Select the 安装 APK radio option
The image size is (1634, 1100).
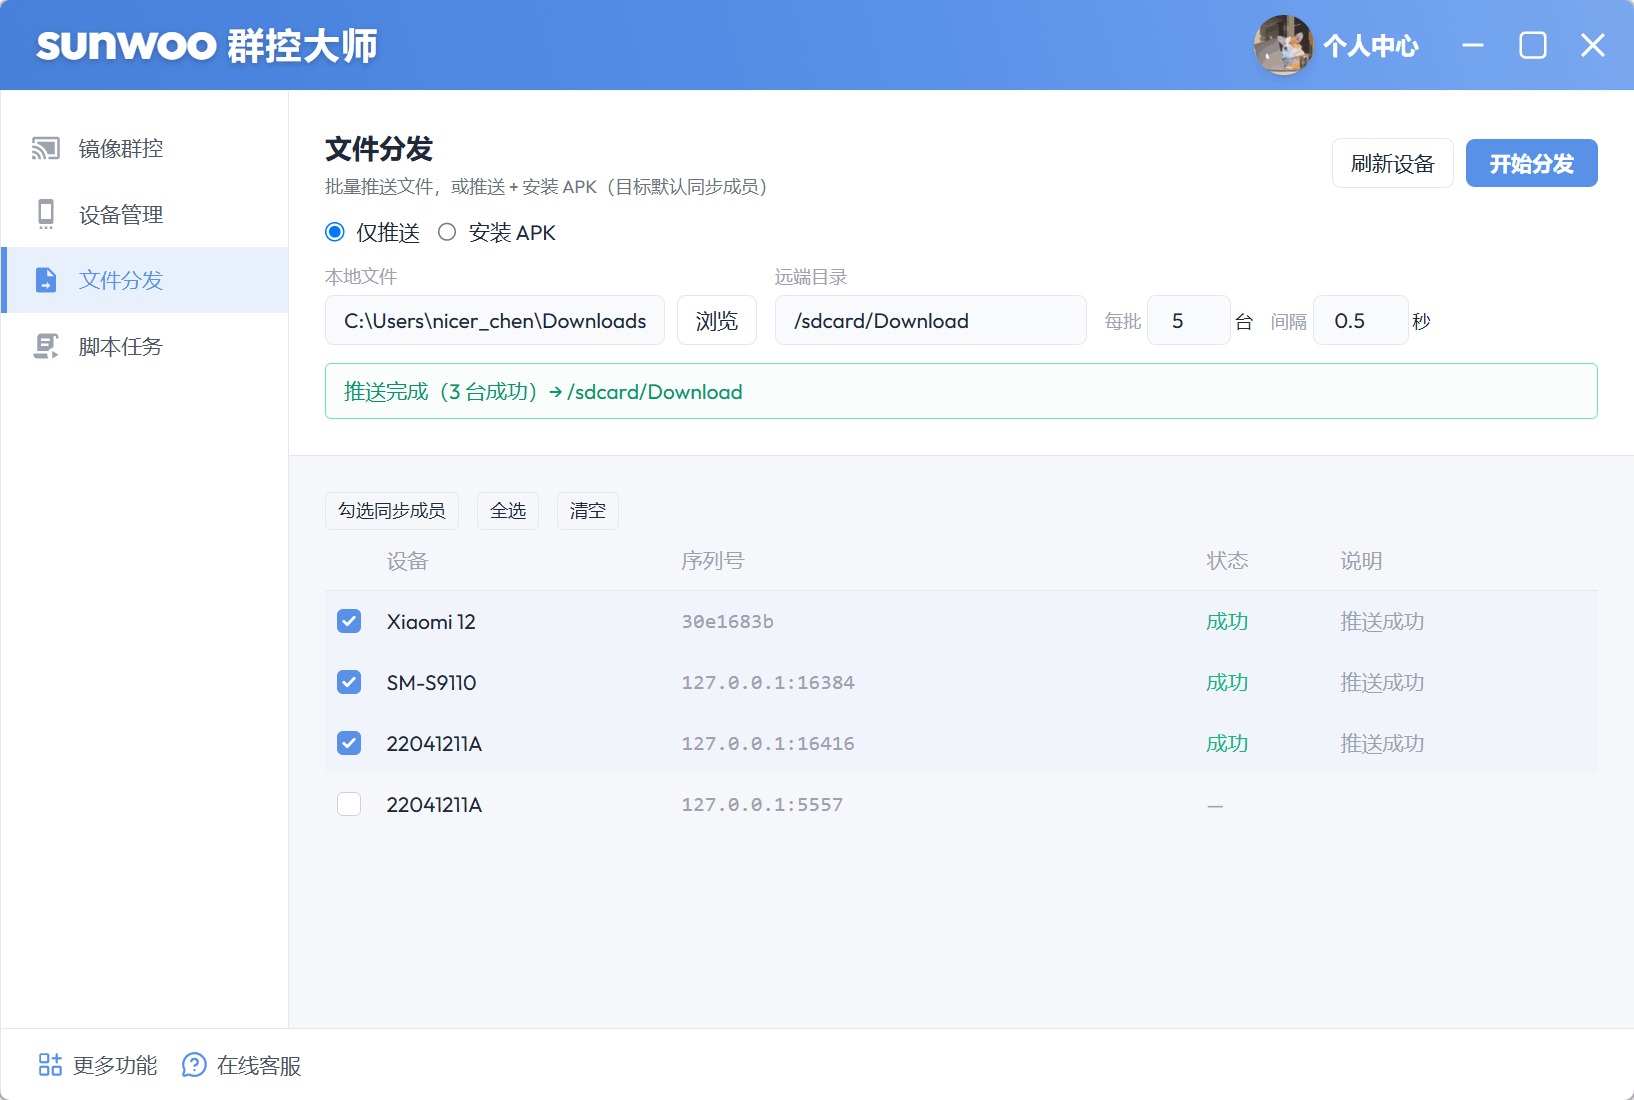coord(447,232)
